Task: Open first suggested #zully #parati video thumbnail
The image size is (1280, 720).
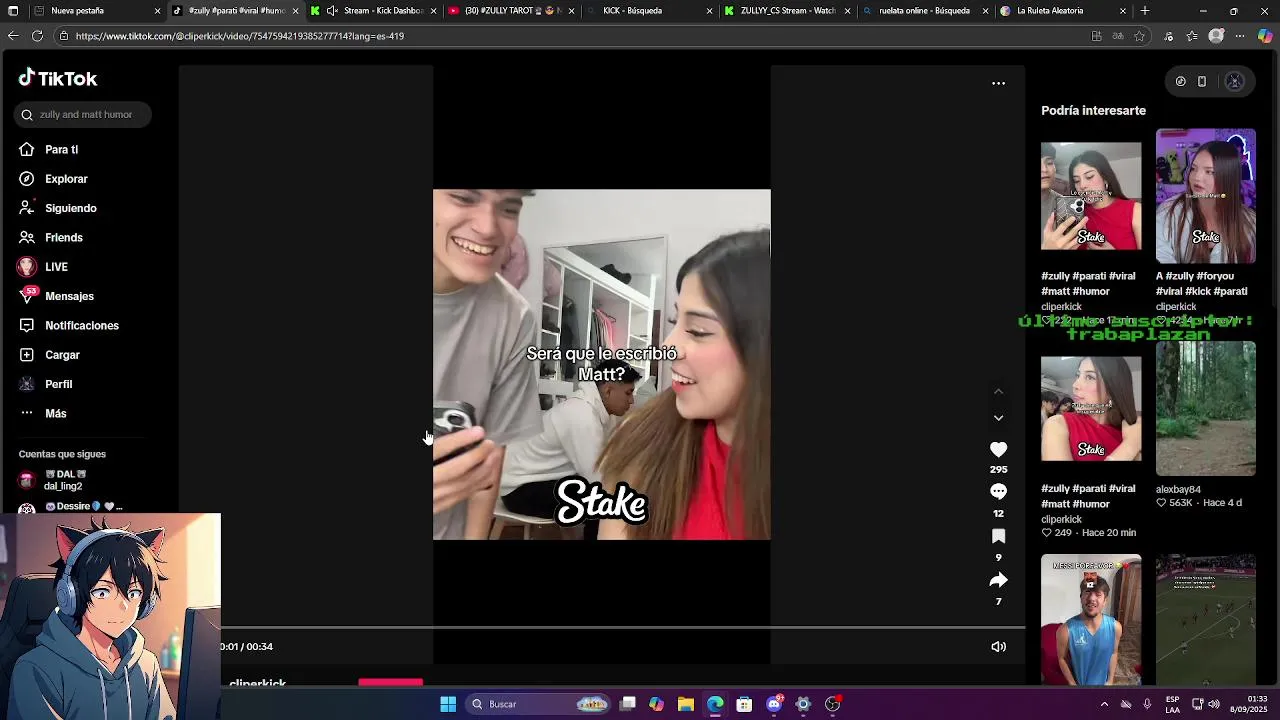Action: pyautogui.click(x=1090, y=196)
